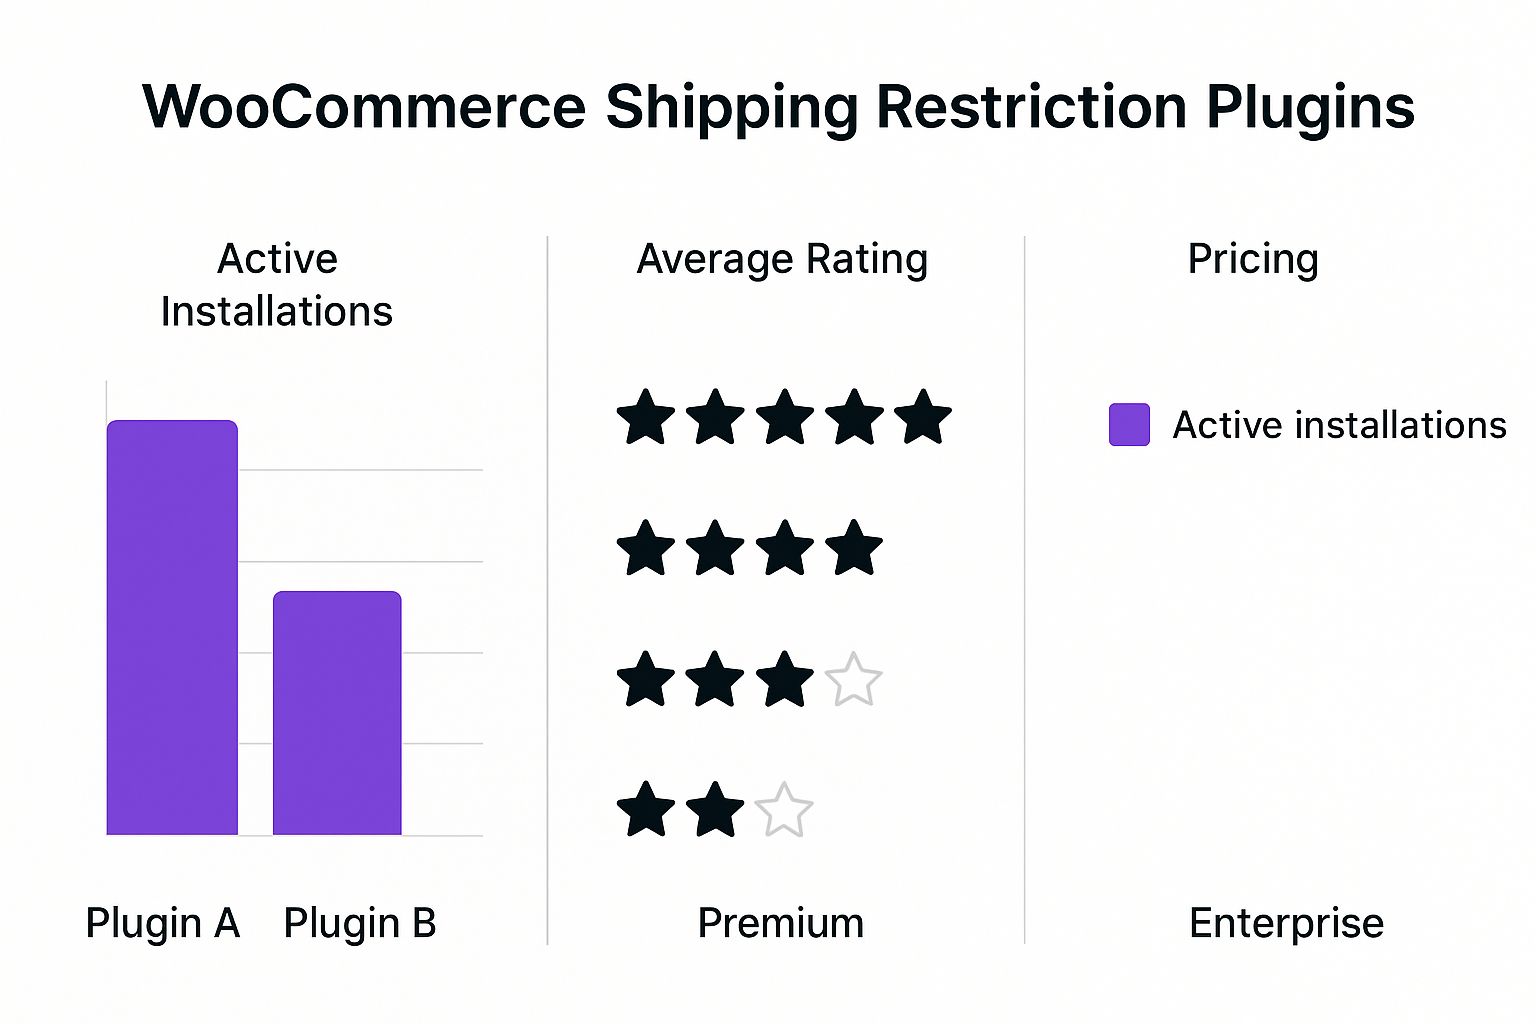
Task: Click the first star in five-star row
Action: 646,417
